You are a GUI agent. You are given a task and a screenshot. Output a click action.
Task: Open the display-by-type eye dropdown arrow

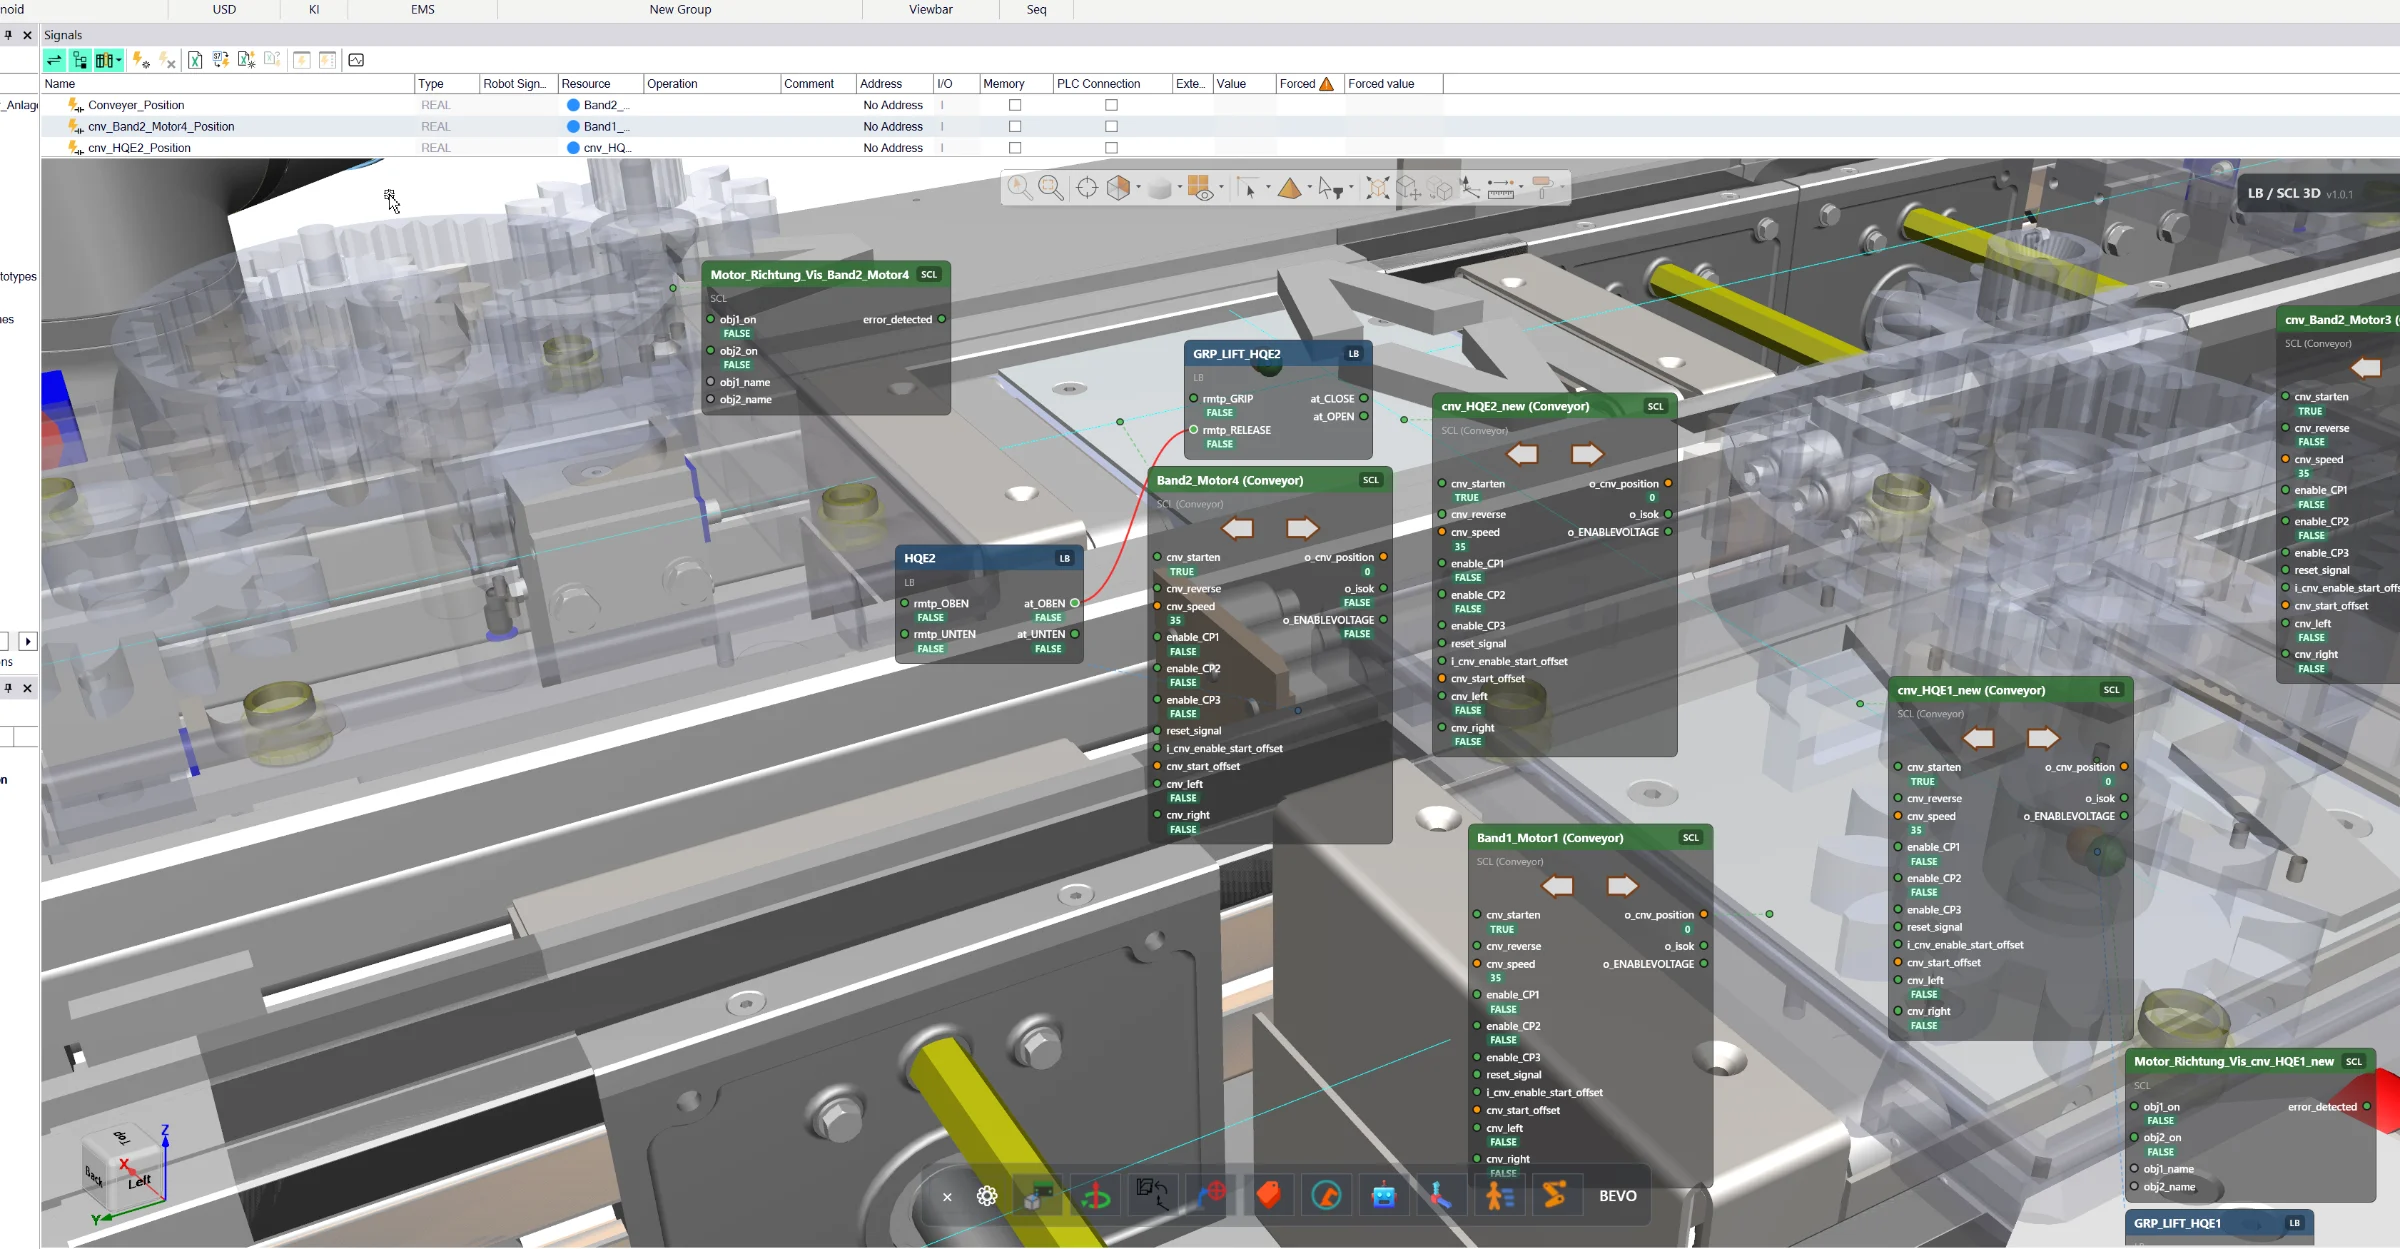pyautogui.click(x=1221, y=188)
